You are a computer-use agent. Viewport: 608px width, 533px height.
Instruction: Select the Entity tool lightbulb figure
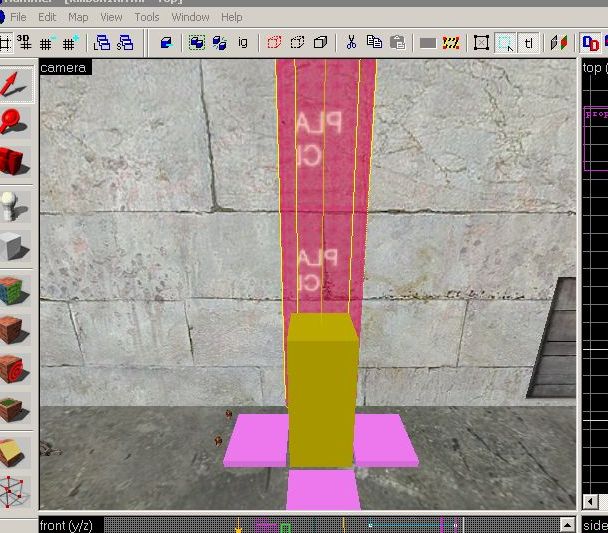click(x=15, y=205)
